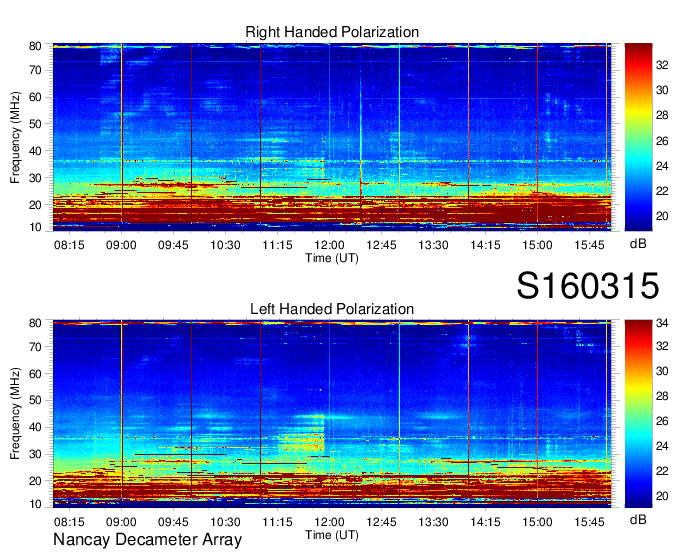Click the Left Handed Polarization title
This screenshot has height=552, width=680.
pos(332,309)
